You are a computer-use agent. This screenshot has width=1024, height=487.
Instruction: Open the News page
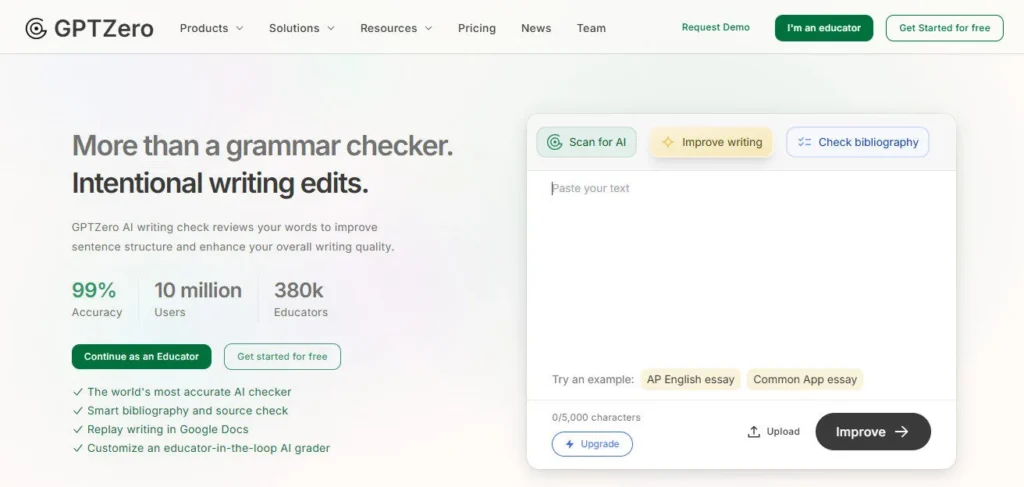pyautogui.click(x=536, y=28)
